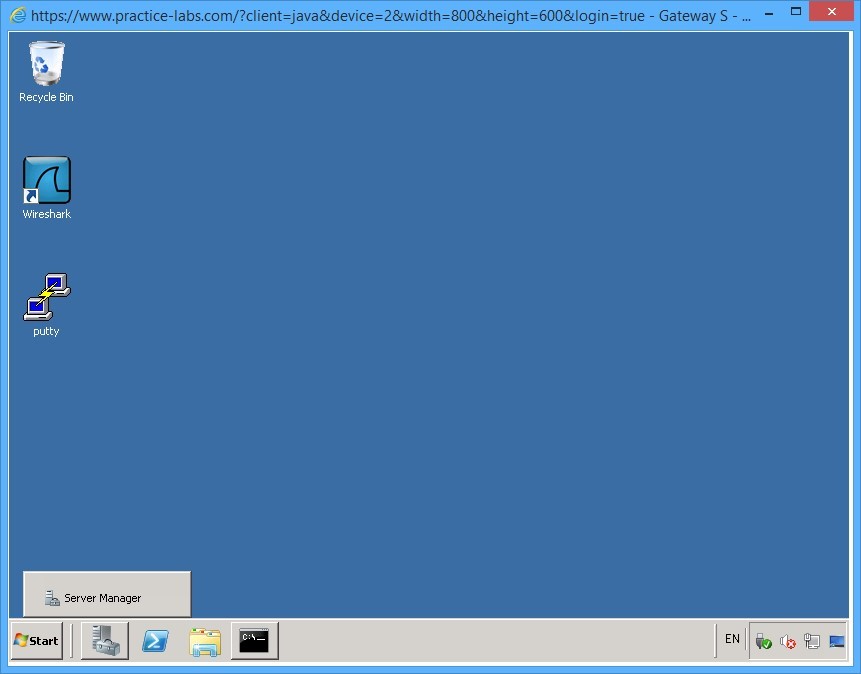
Task: Unmute audio via the muted speaker tray icon
Action: coord(787,640)
